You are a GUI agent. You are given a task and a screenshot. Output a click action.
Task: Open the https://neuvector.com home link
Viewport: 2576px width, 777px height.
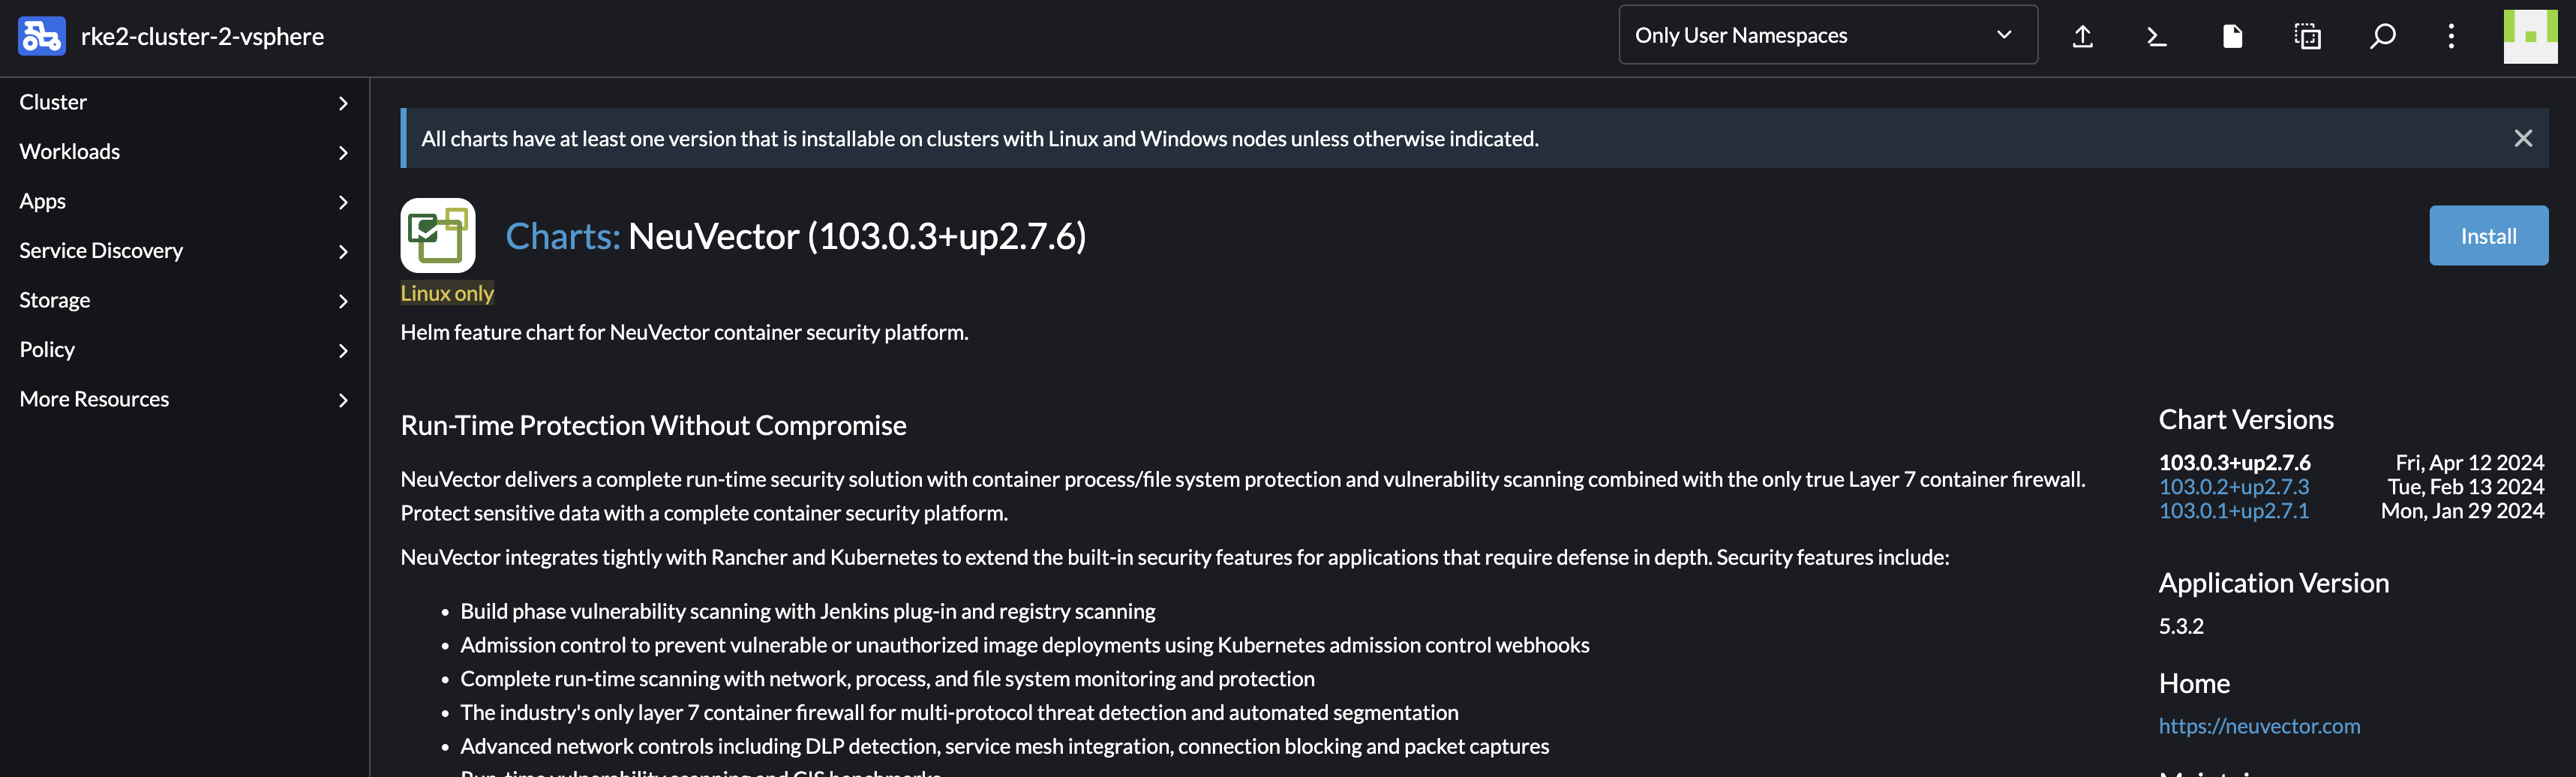[x=2259, y=726]
